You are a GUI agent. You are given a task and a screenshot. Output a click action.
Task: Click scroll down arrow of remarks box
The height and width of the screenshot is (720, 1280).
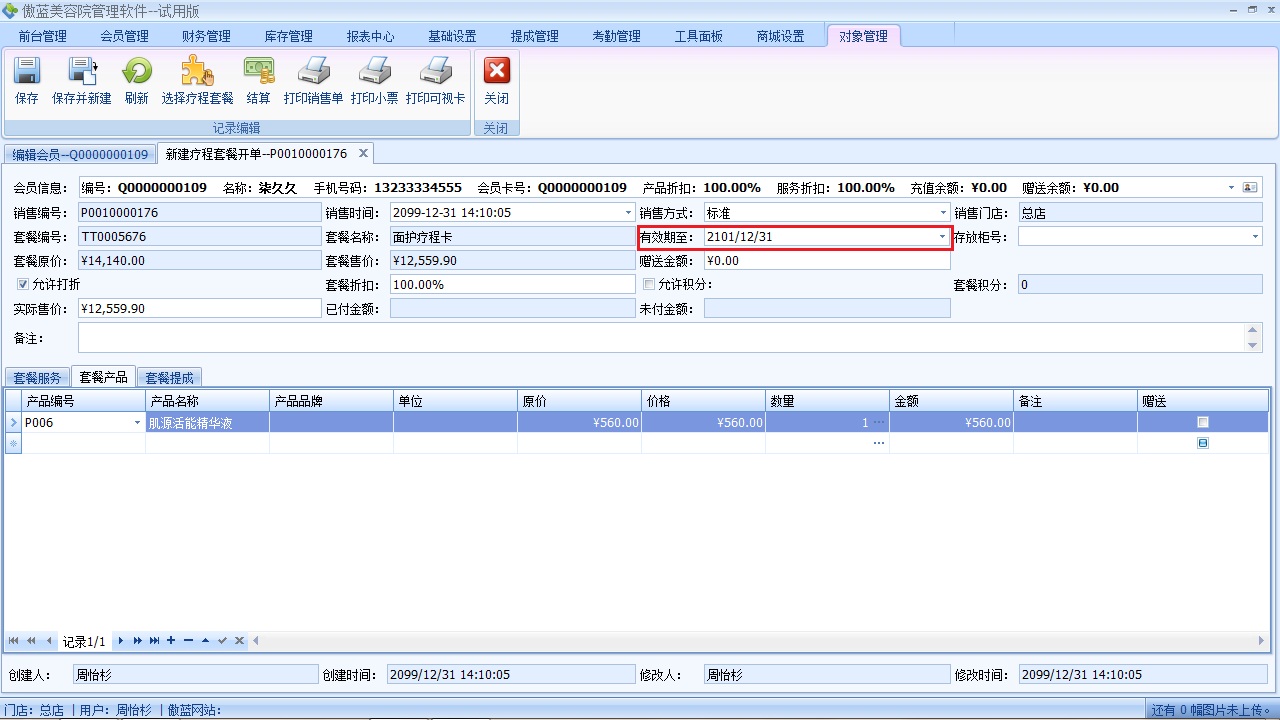tap(1254, 346)
